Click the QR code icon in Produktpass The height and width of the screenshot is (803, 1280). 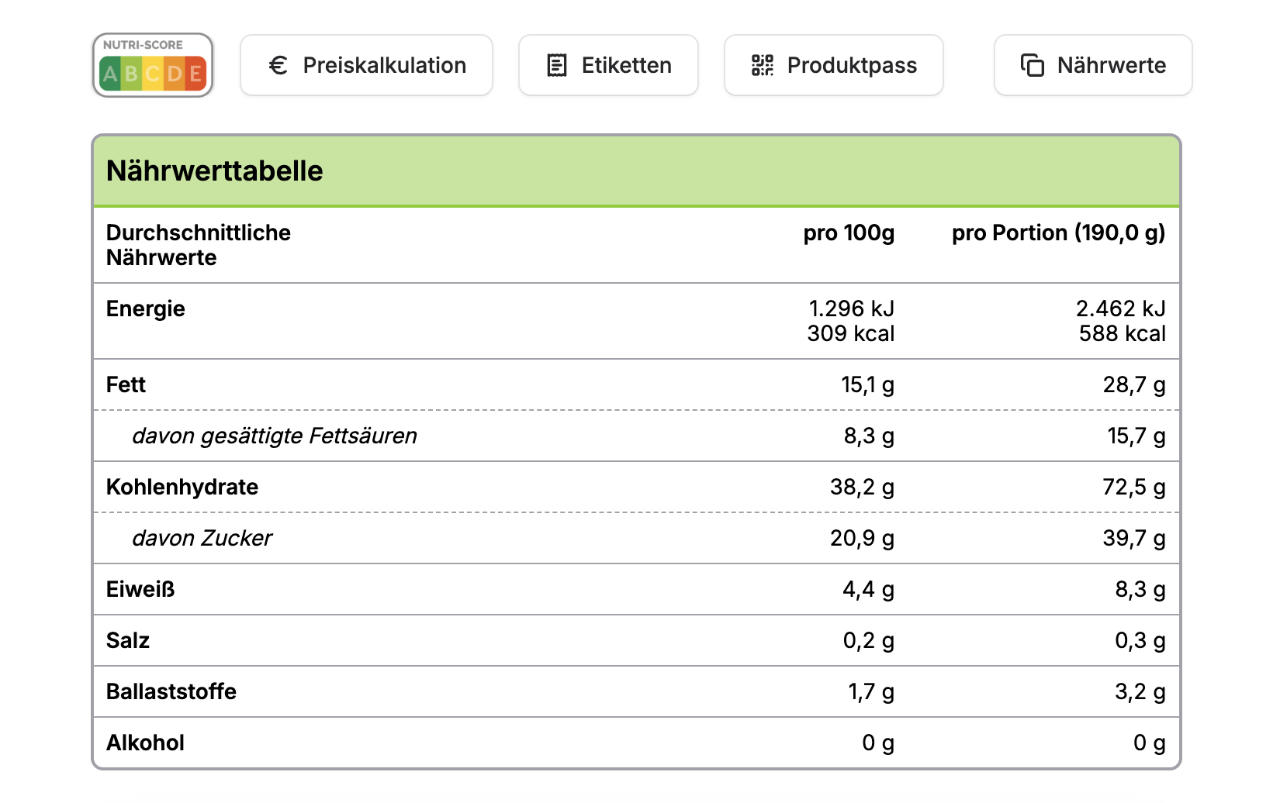(763, 66)
